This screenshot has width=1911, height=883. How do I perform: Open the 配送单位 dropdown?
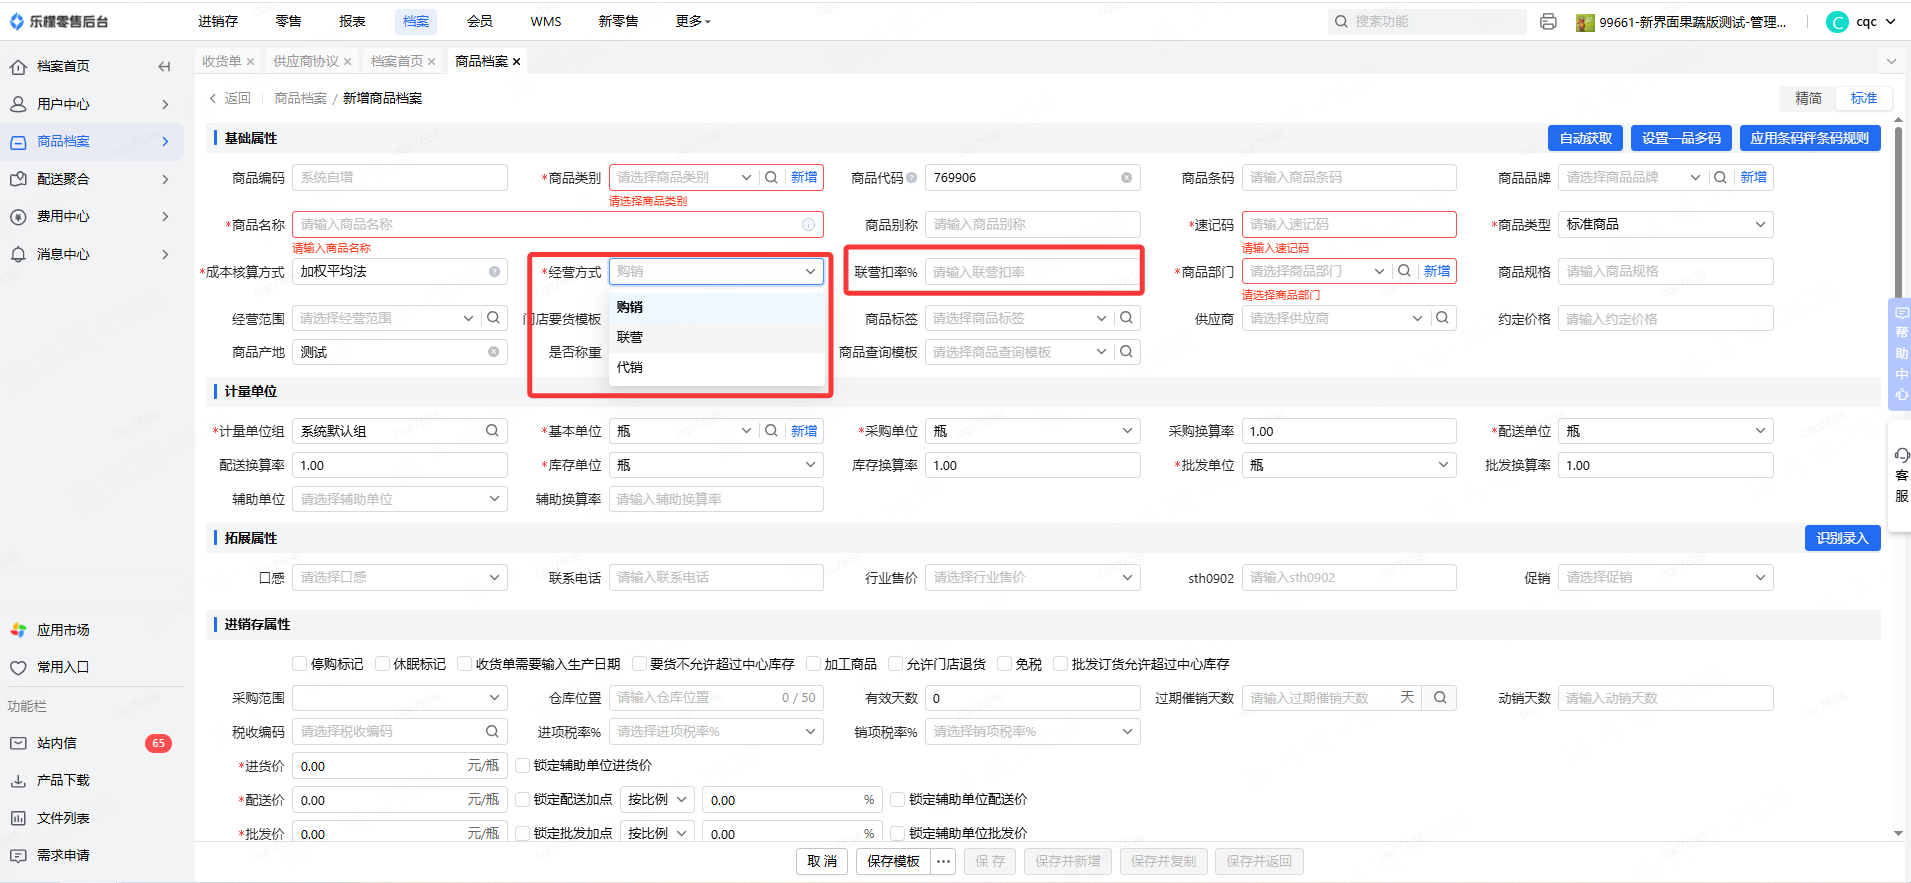click(x=1665, y=431)
